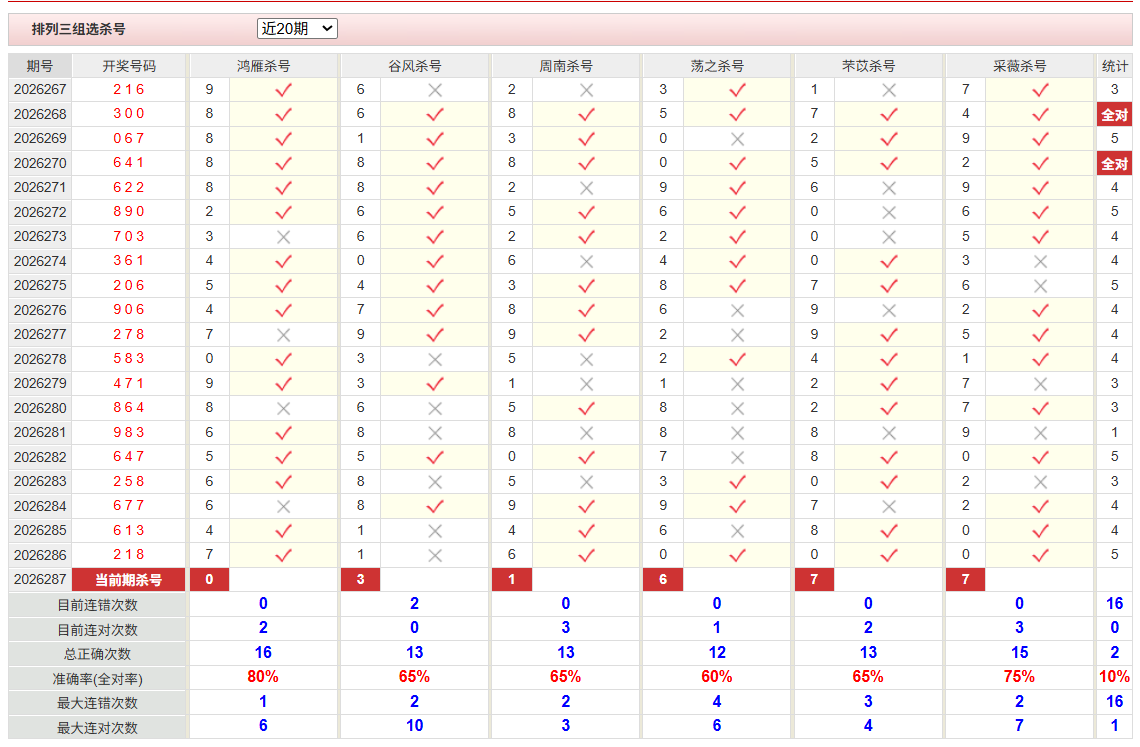
Task: Click 鸿雁 cross mark in row 2026277
Action: coord(284,335)
